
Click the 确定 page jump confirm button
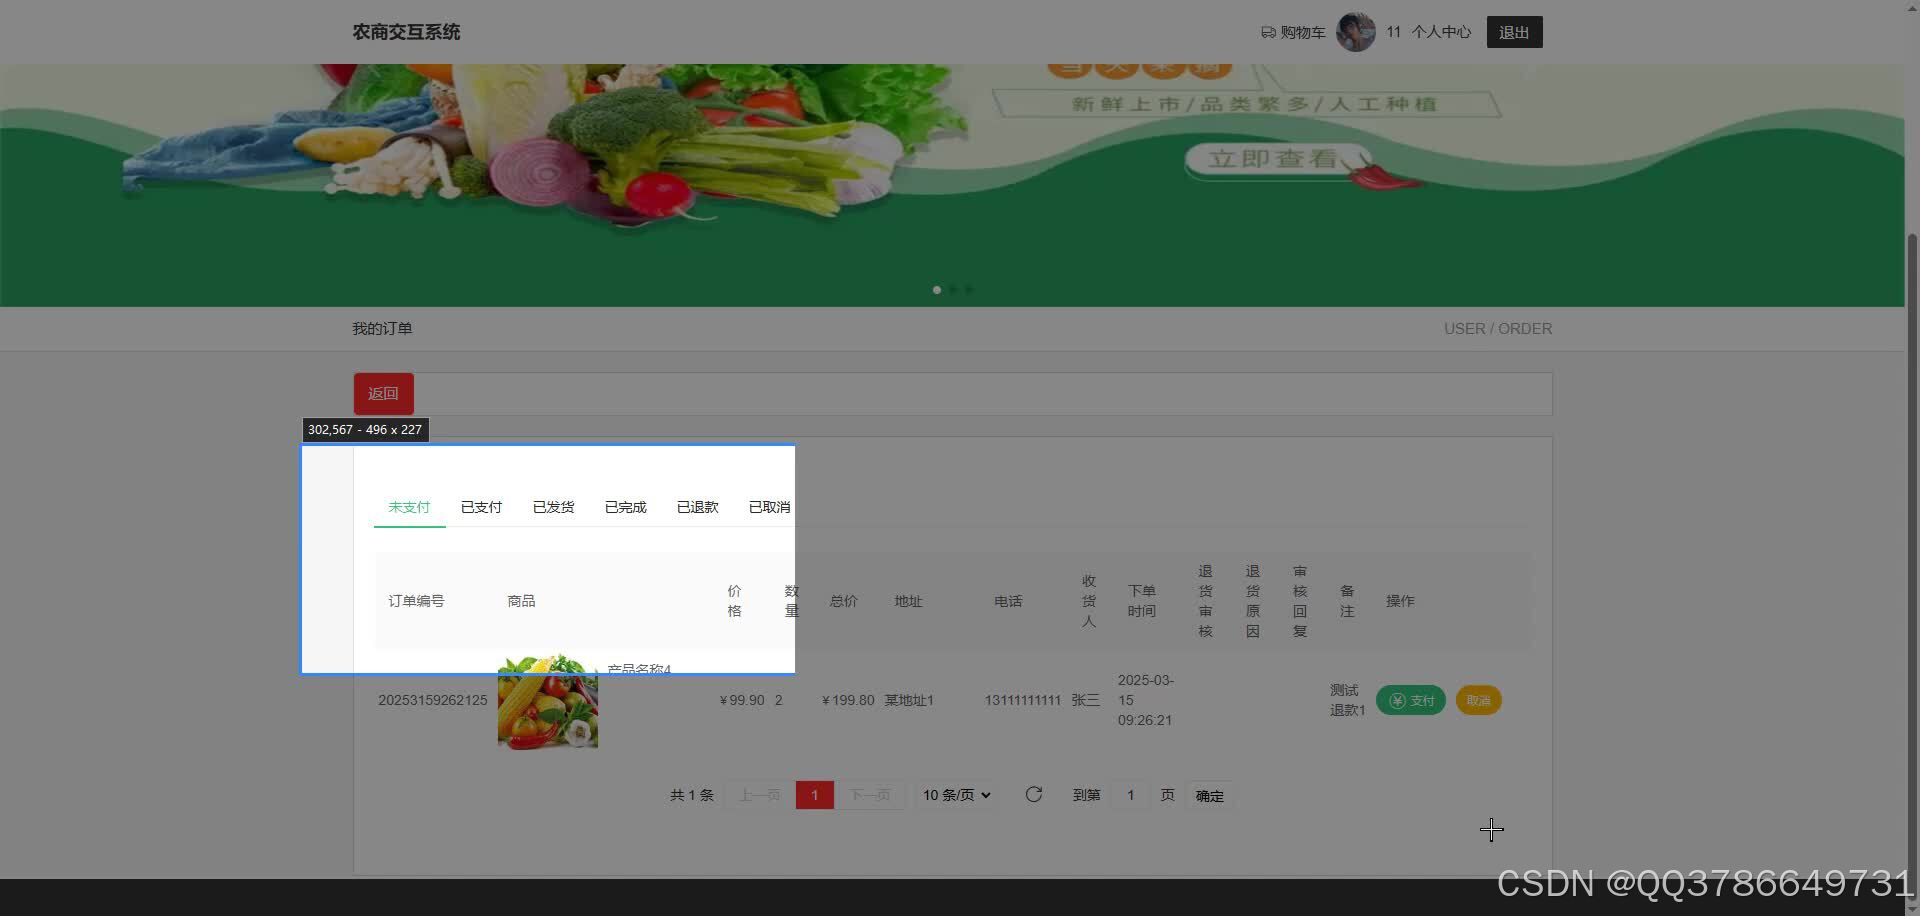click(1209, 795)
